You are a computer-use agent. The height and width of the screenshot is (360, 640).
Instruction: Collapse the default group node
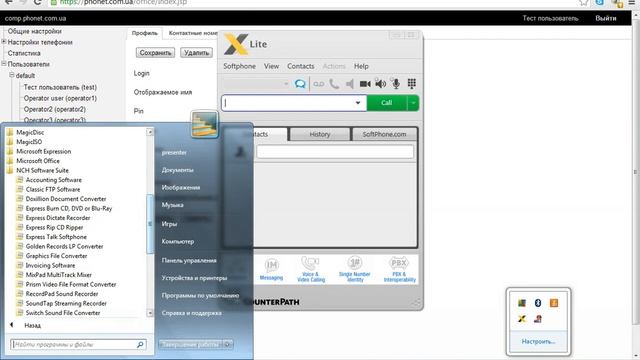tap(12, 75)
